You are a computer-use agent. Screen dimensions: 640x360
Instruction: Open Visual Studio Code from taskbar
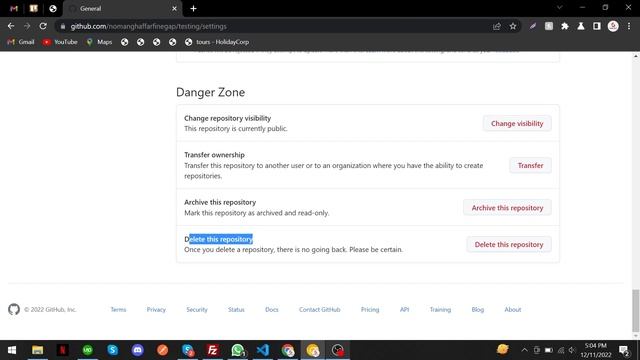pos(263,350)
